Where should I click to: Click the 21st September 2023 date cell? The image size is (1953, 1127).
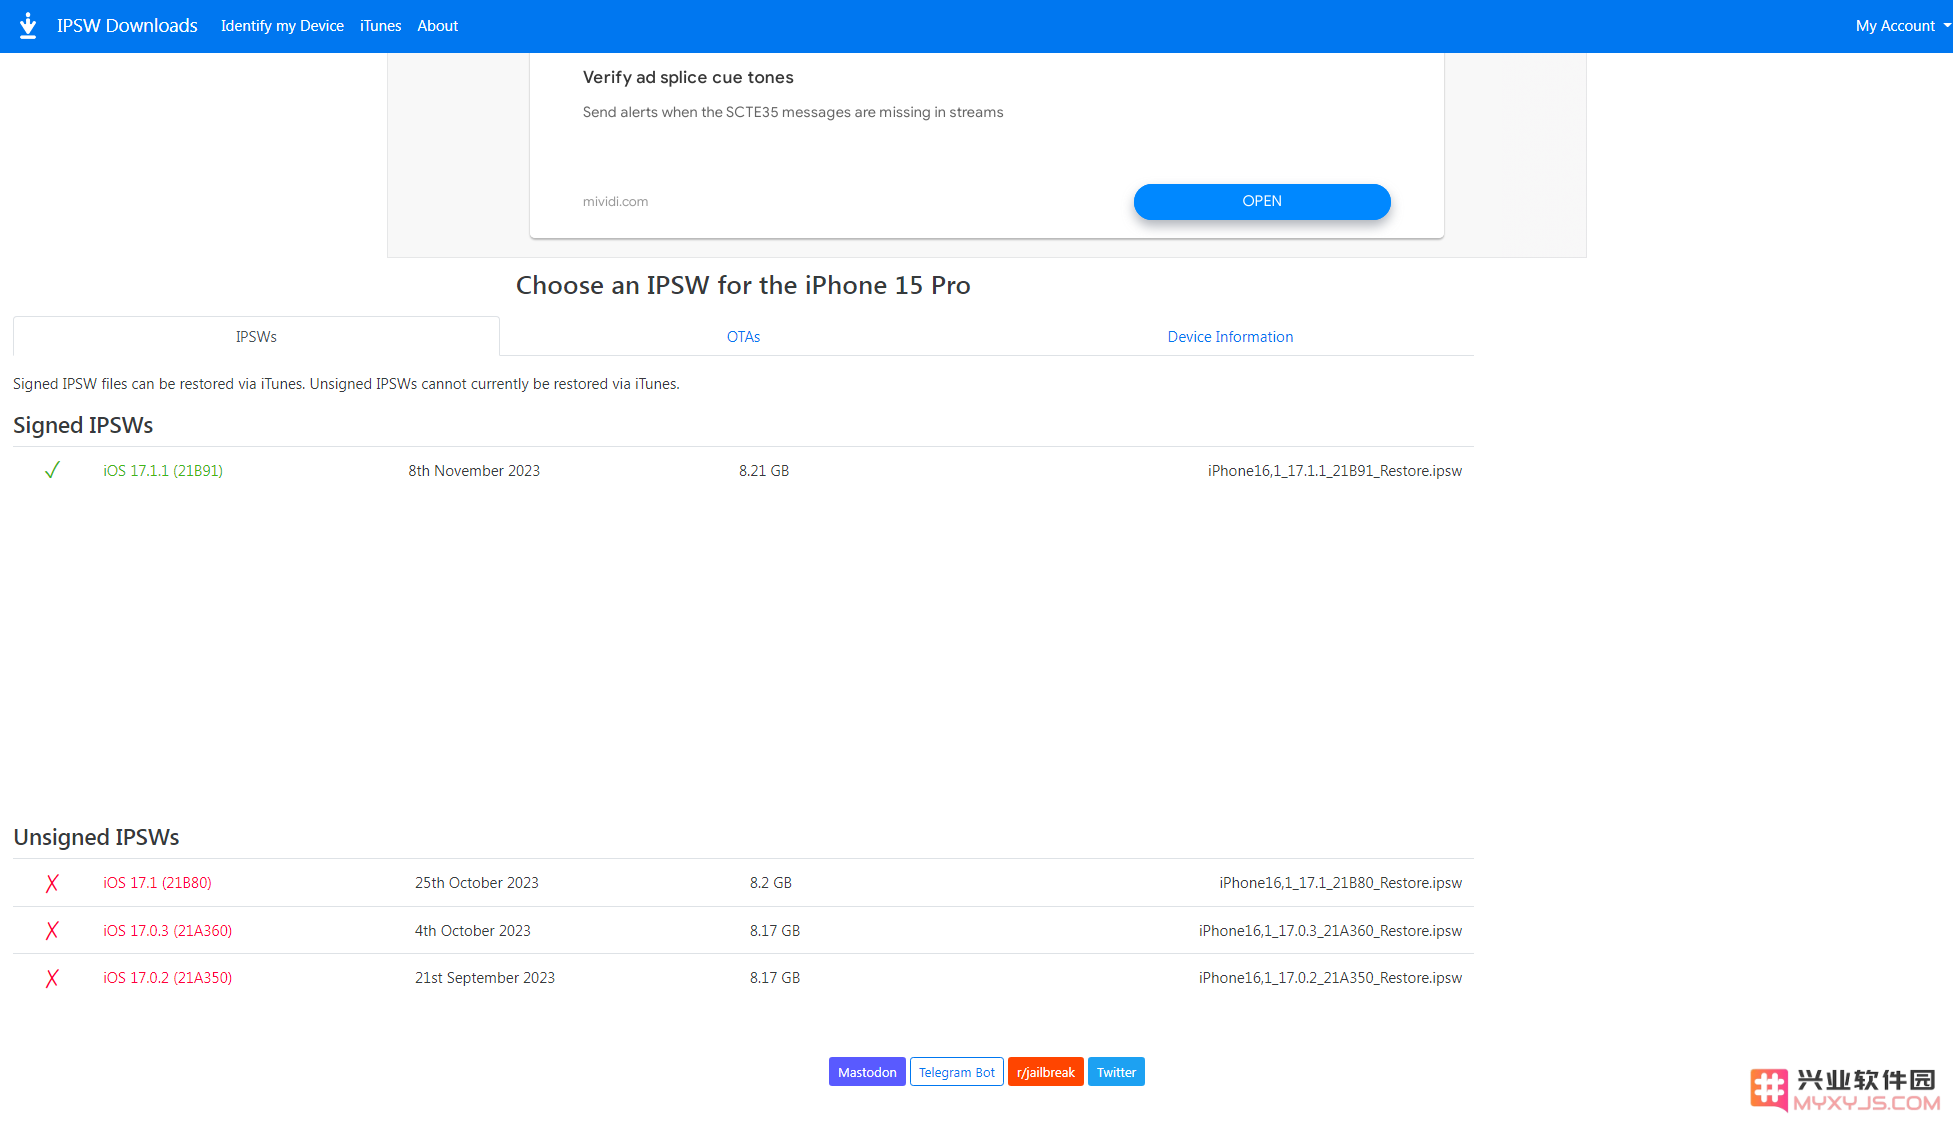(485, 978)
